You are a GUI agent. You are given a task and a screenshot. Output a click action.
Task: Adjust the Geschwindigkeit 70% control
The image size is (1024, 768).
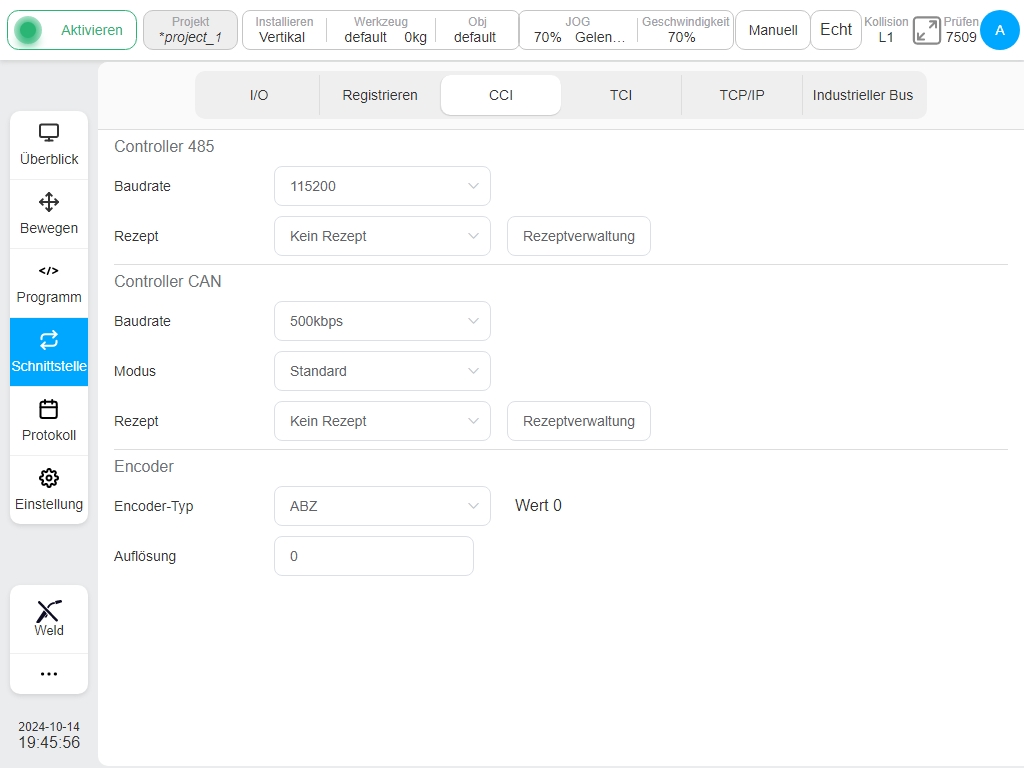685,30
